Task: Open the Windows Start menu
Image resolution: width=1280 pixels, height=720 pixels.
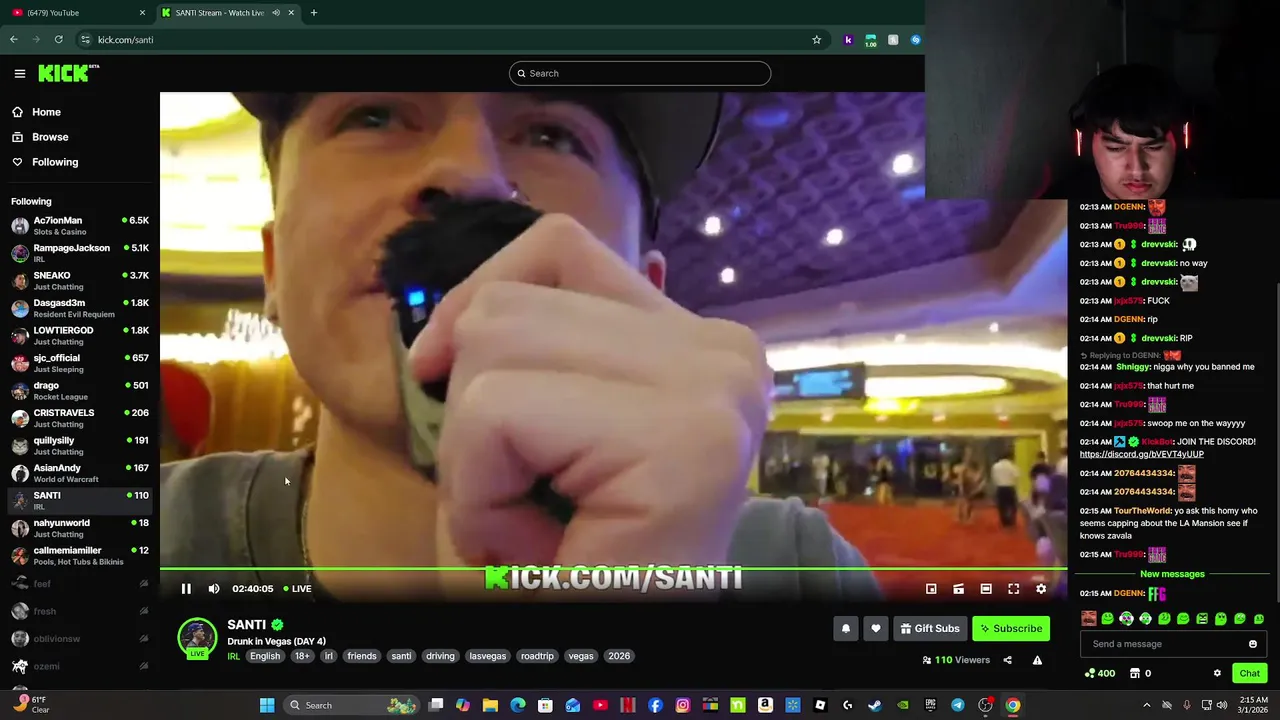Action: 267,705
